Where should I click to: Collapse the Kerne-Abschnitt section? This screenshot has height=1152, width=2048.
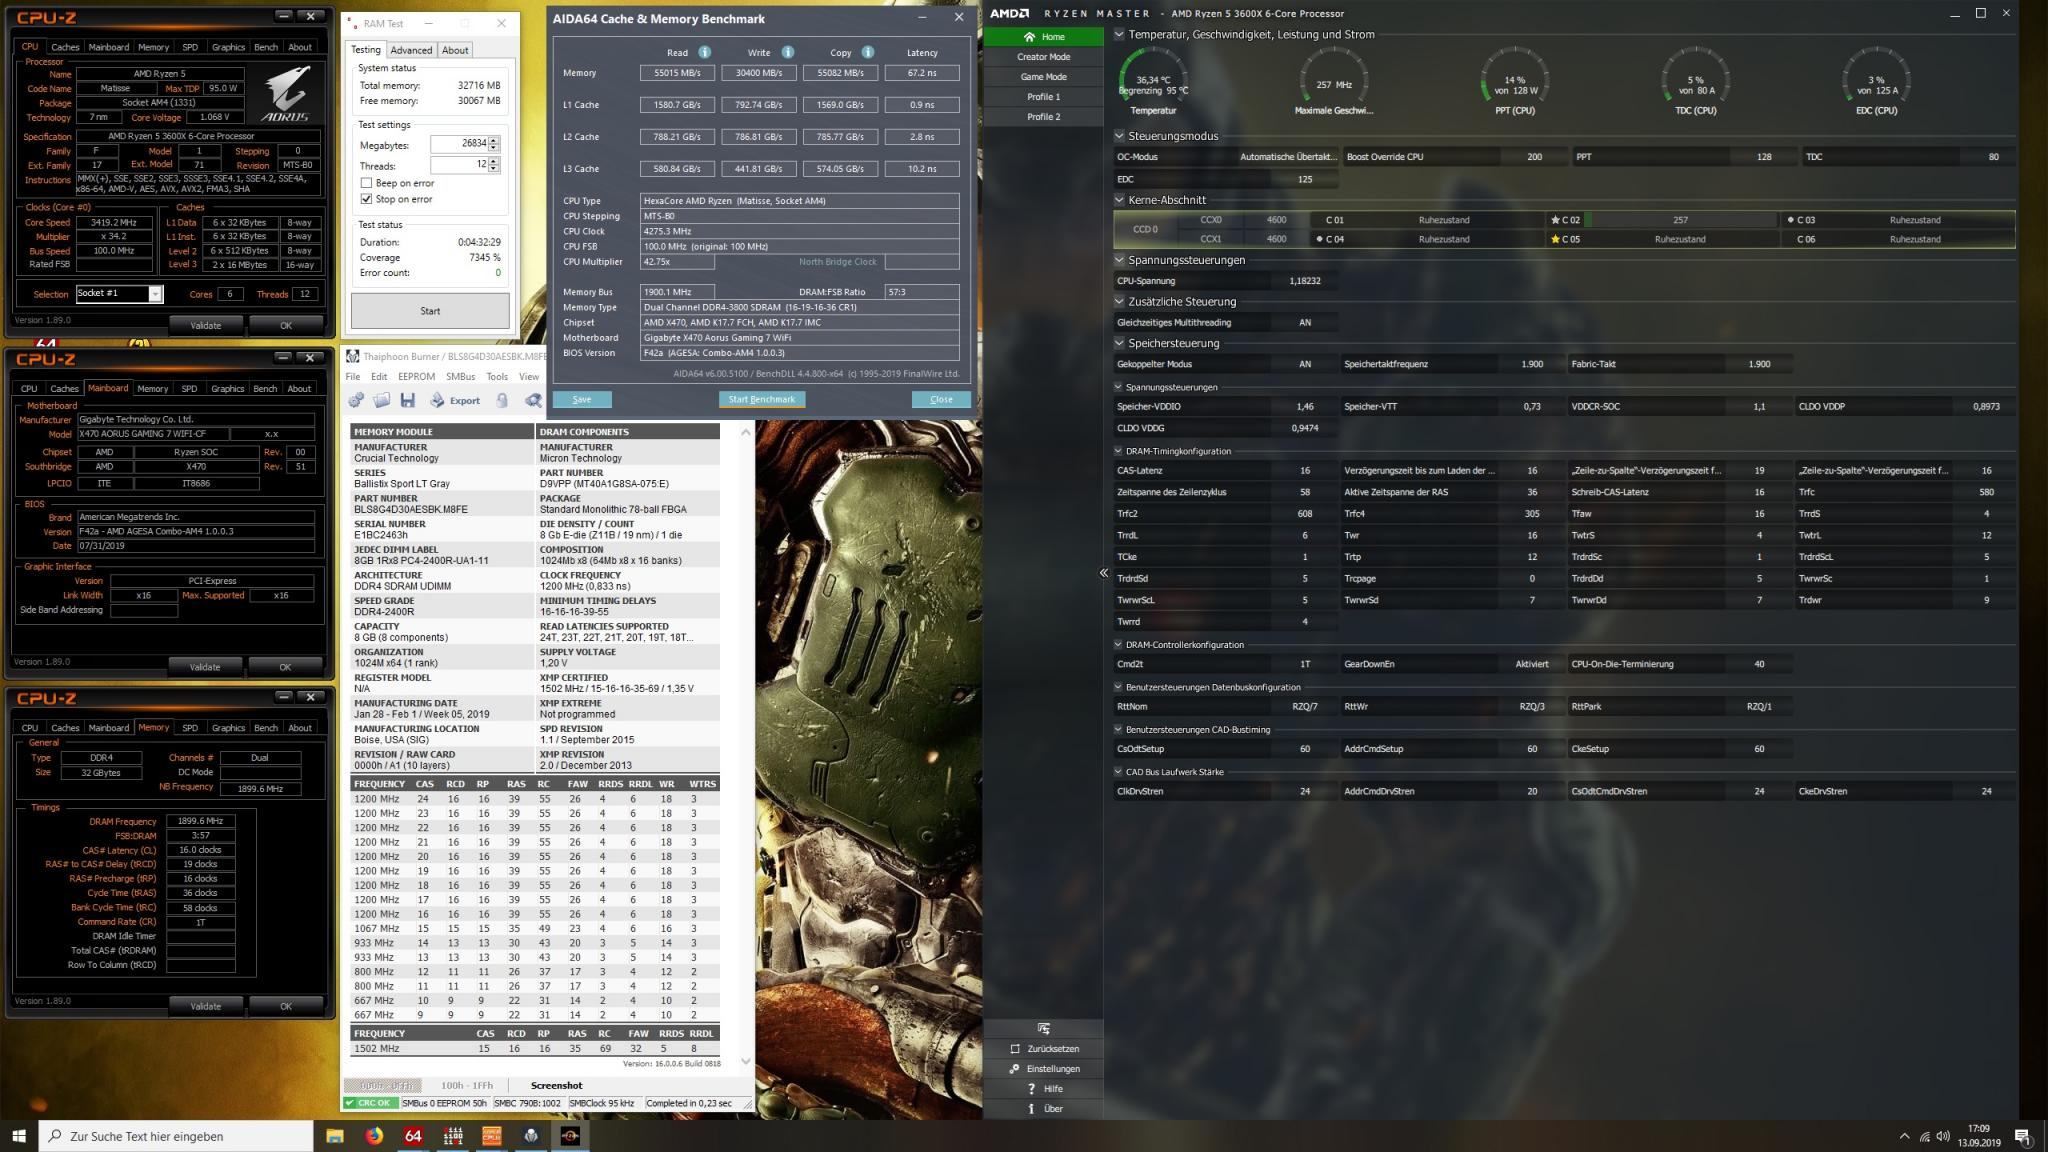[x=1119, y=200]
